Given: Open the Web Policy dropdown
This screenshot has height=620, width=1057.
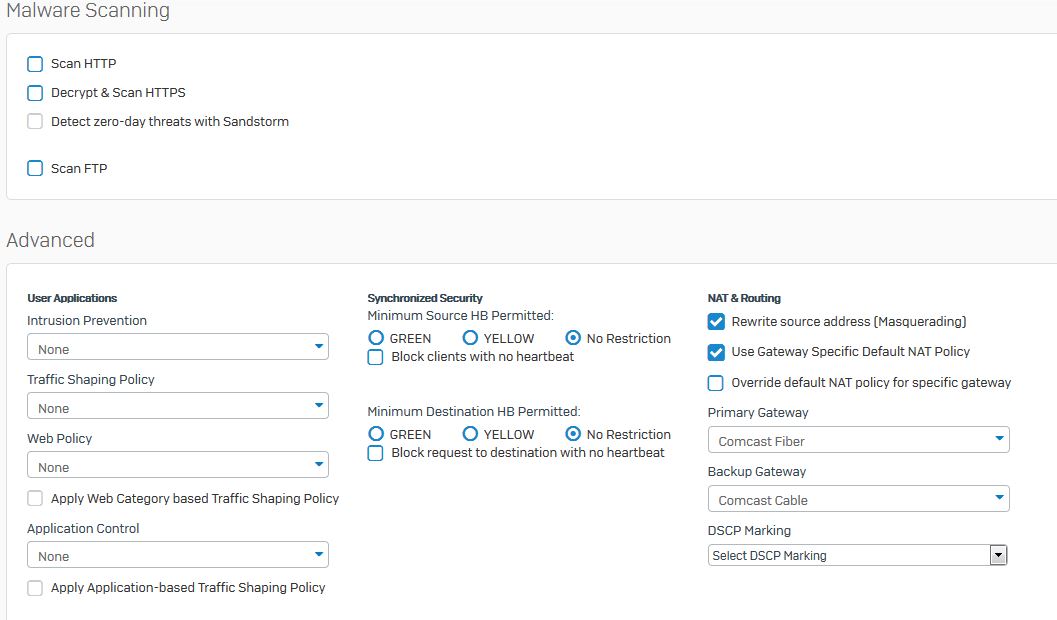Looking at the screenshot, I should point(177,465).
